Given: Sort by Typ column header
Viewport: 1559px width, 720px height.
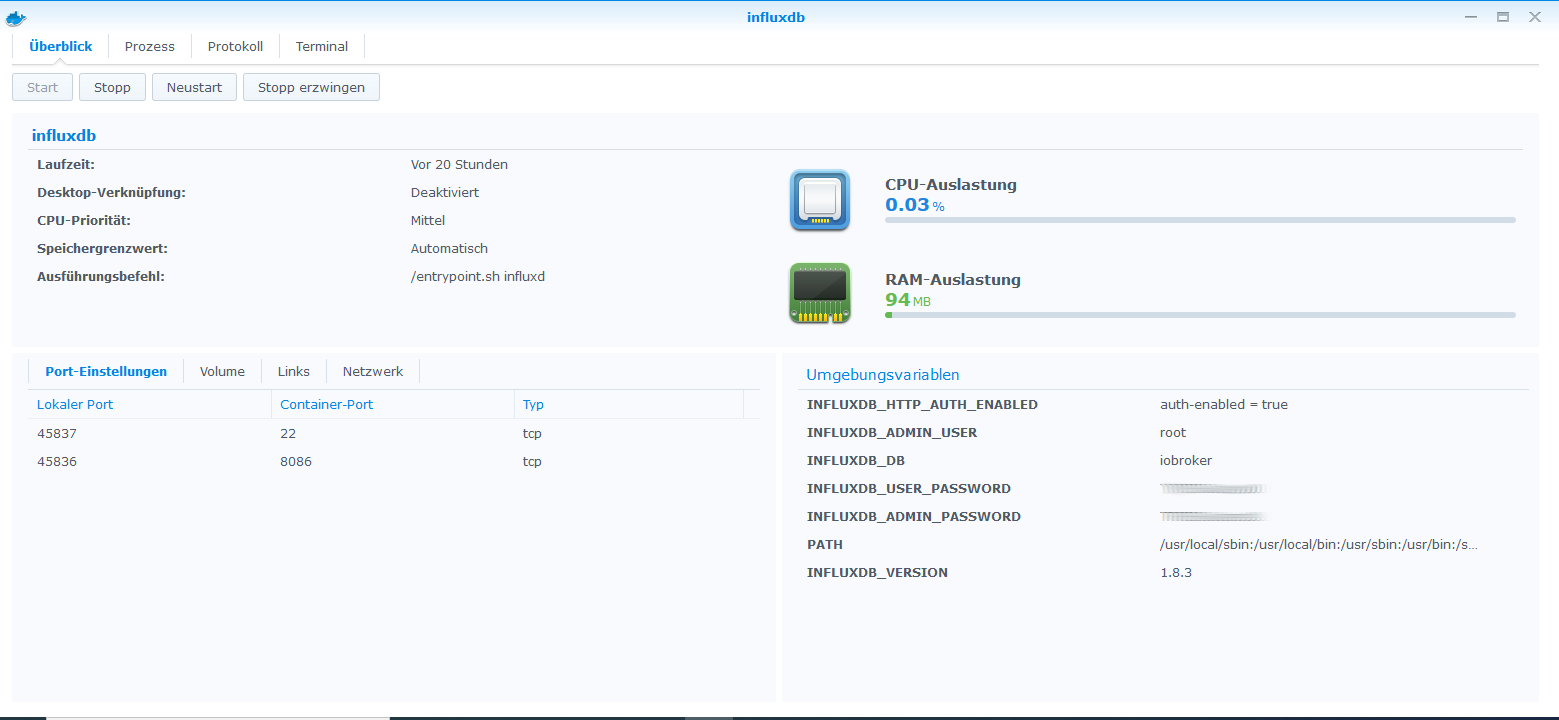Looking at the screenshot, I should pos(629,404).
